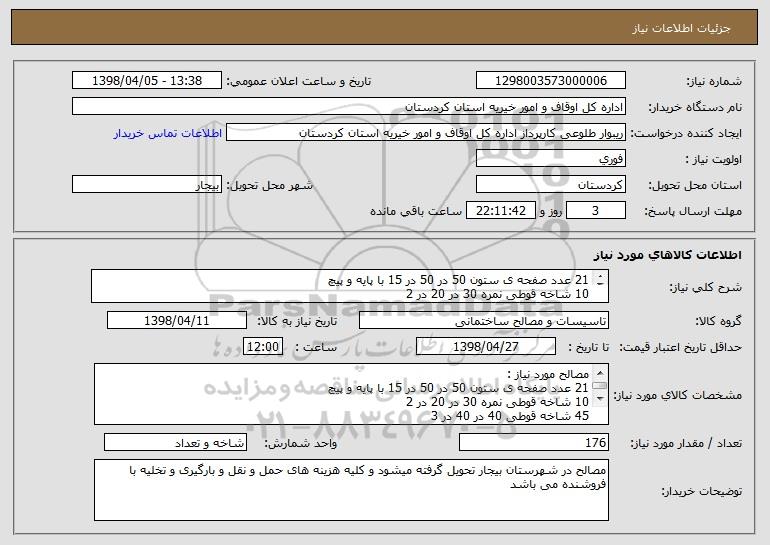Viewport: 770px width, 545px height.
Task: Click the delivery city field بیجار
Action: [x=147, y=185]
